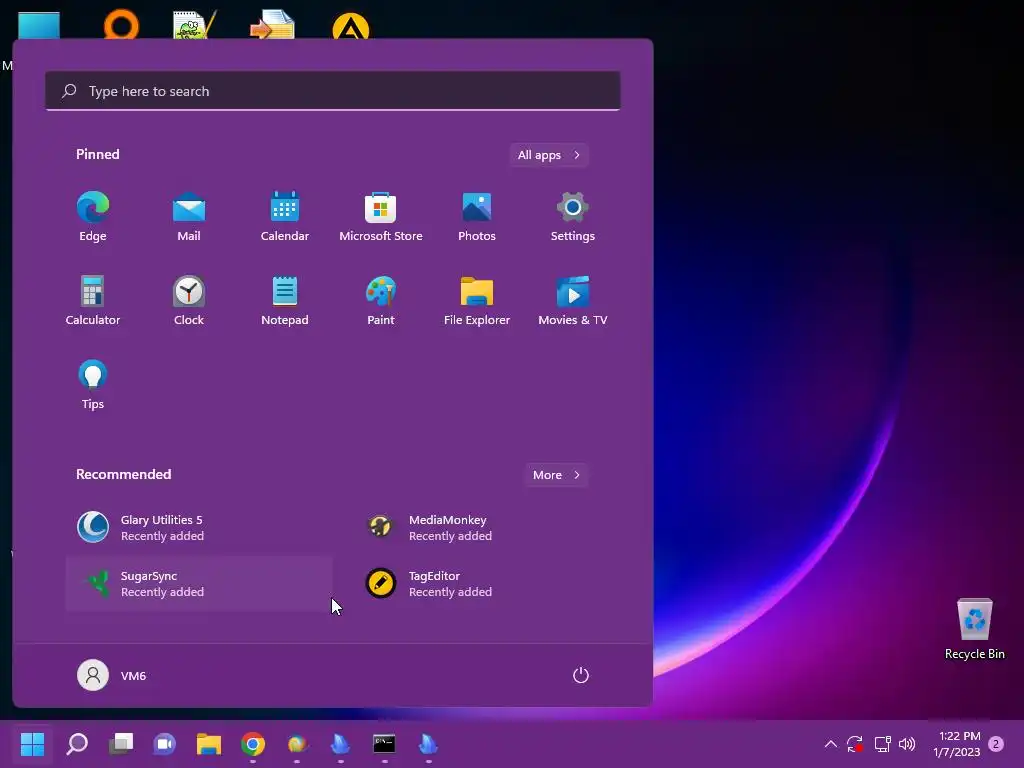Open the notification badge showing 2

pos(996,744)
